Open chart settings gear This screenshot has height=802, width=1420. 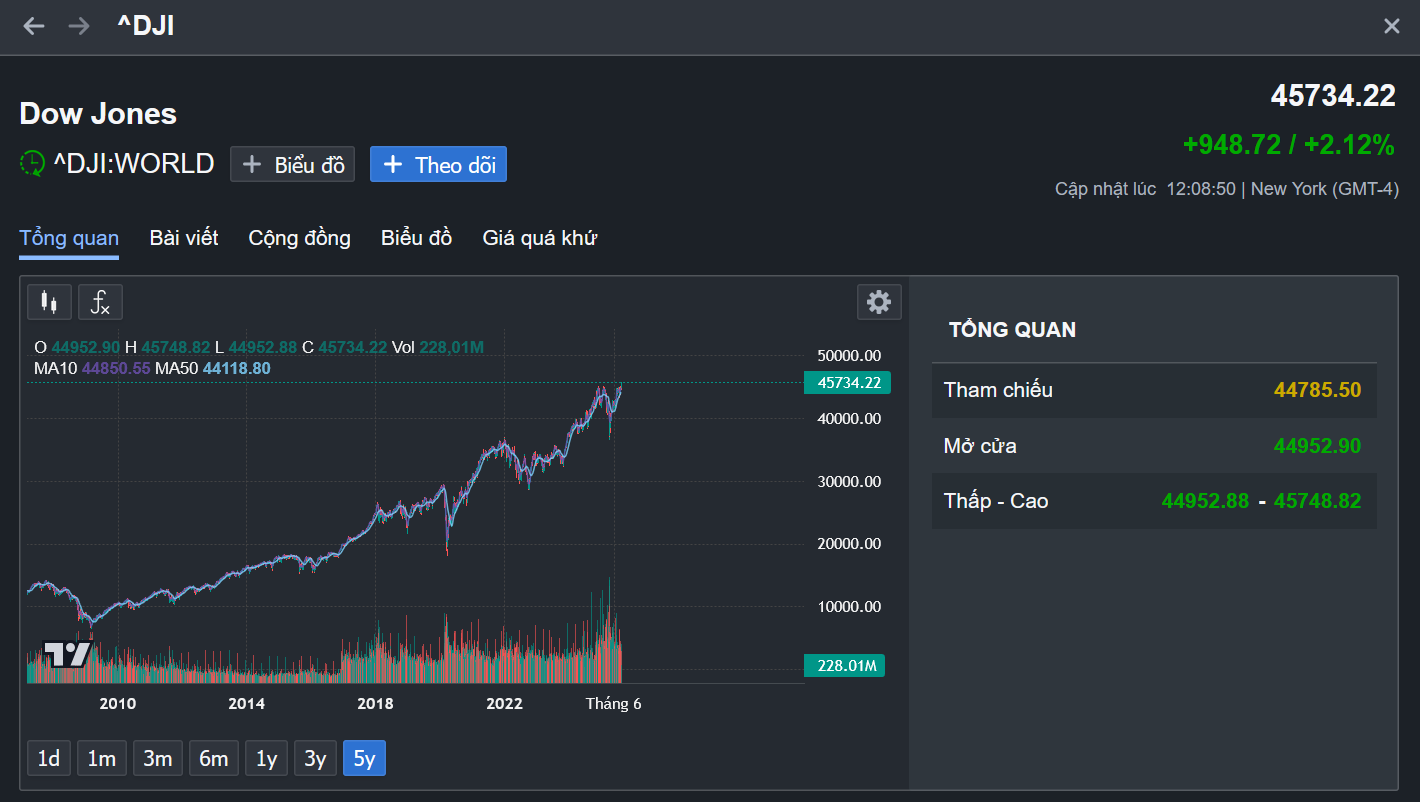point(879,301)
